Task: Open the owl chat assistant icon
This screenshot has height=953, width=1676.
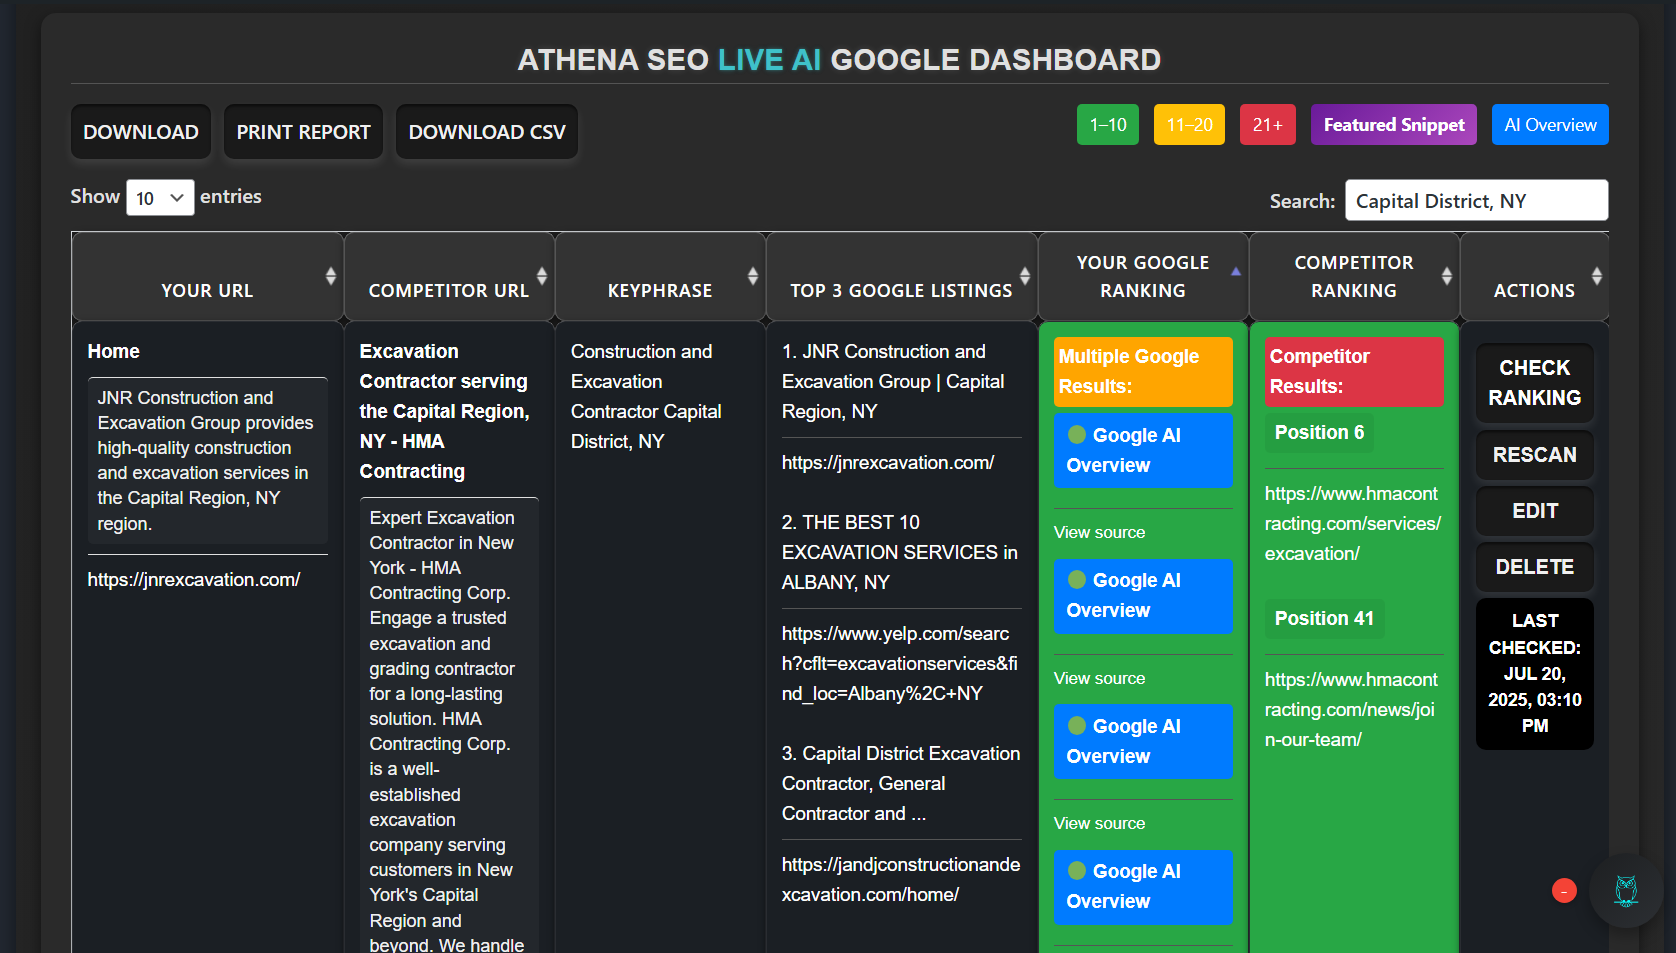Action: click(1626, 890)
